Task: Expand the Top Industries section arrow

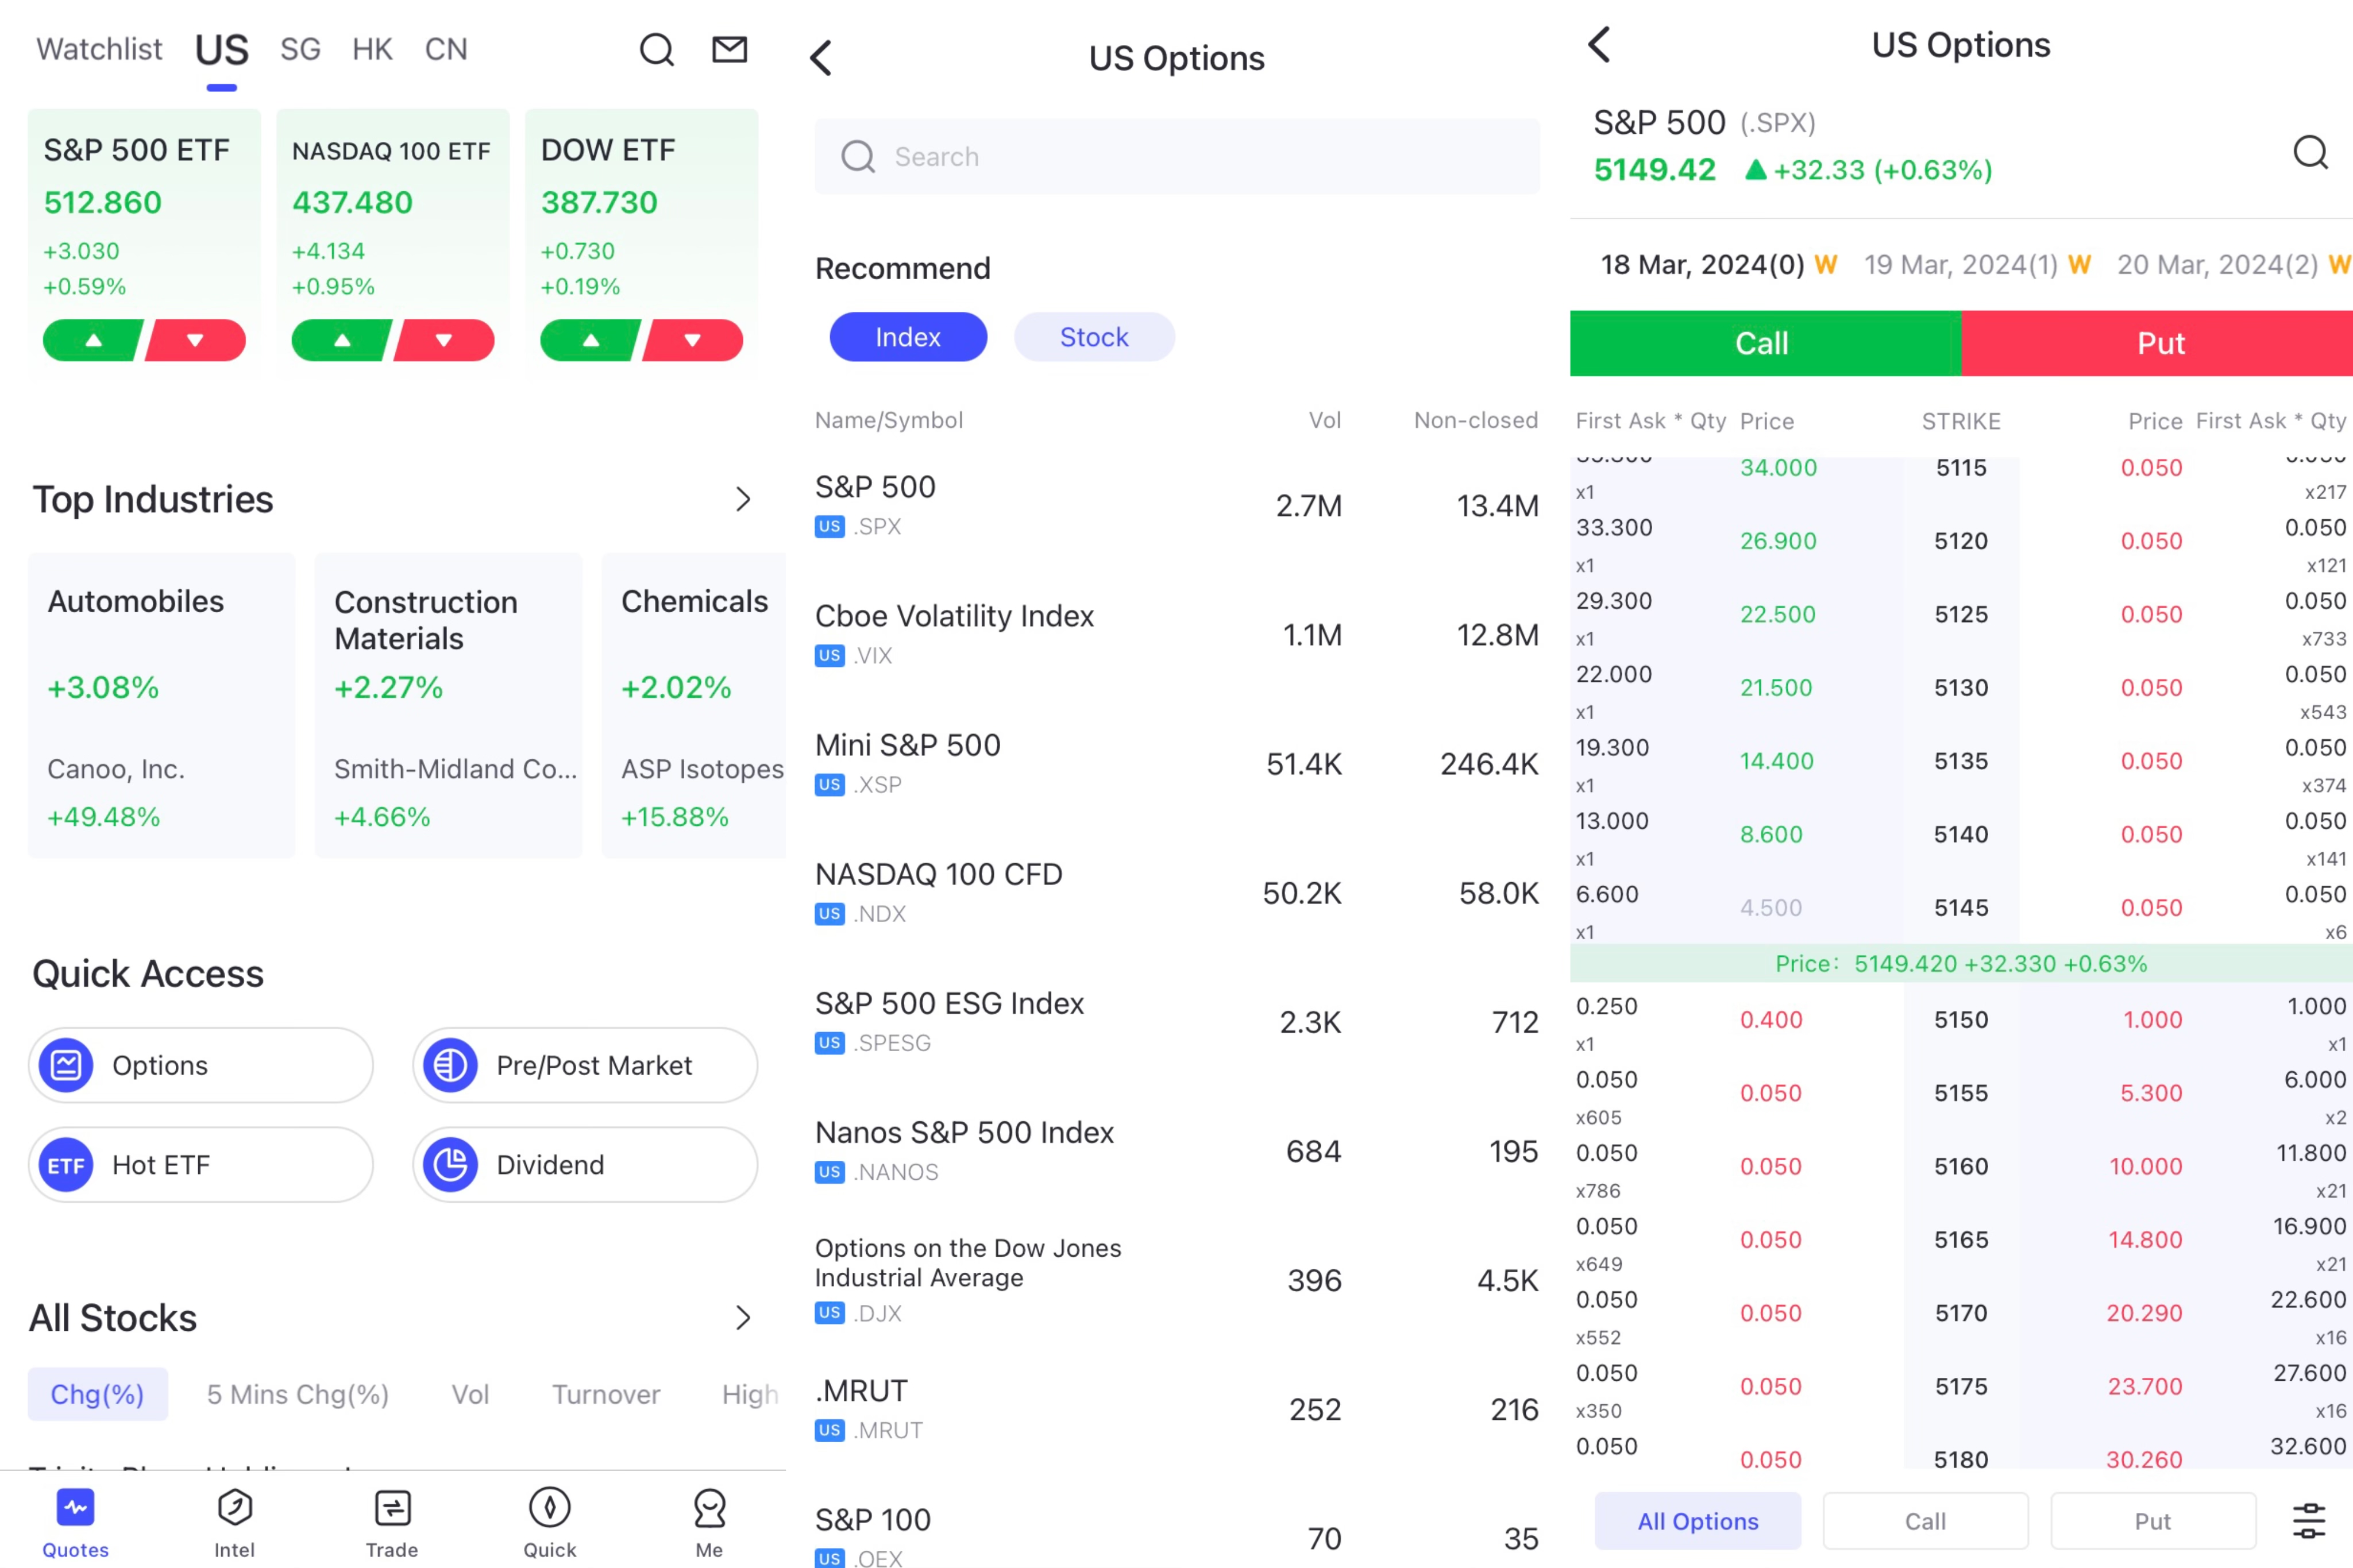Action: point(742,499)
